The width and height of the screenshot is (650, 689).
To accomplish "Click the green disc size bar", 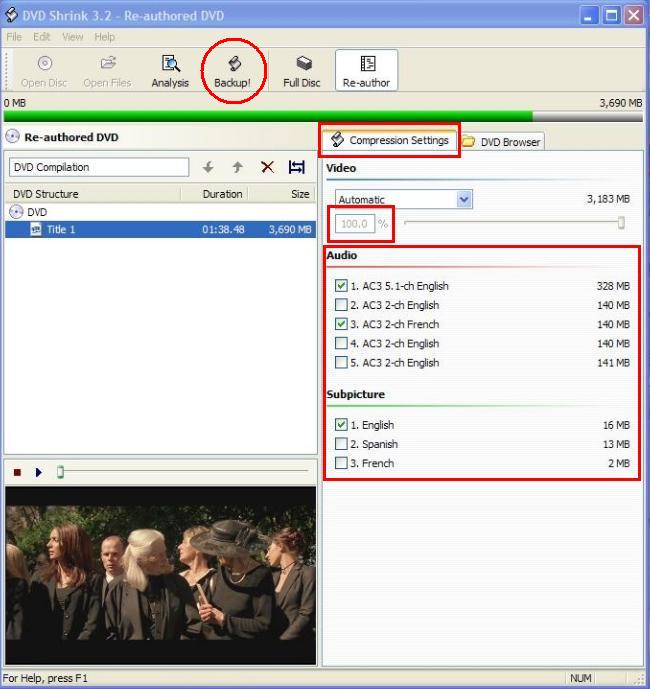I will point(268,116).
